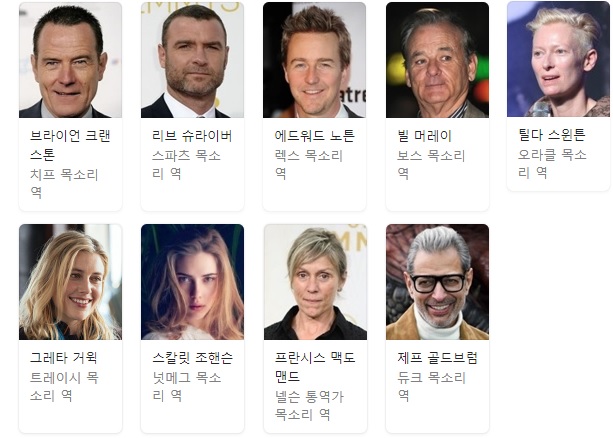Click the 프란시스 맥도맨드 card photo
This screenshot has width=613, height=438.
pos(315,282)
